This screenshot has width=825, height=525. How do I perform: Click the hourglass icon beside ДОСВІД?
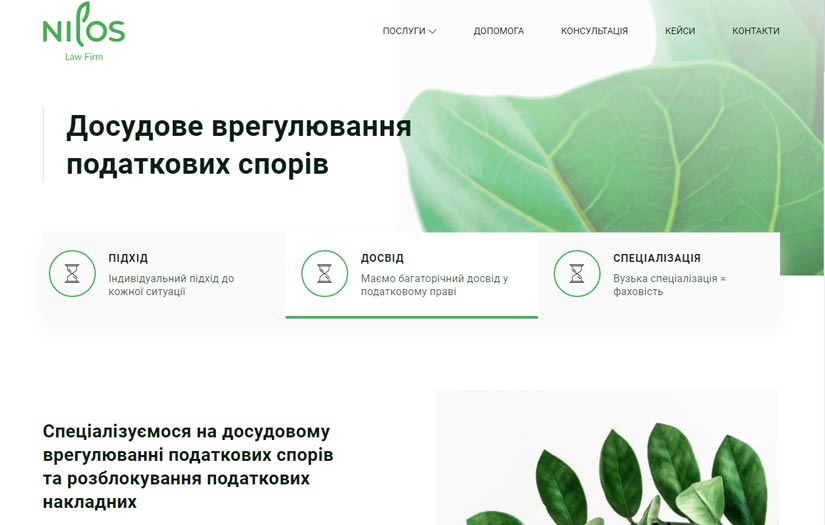point(325,274)
